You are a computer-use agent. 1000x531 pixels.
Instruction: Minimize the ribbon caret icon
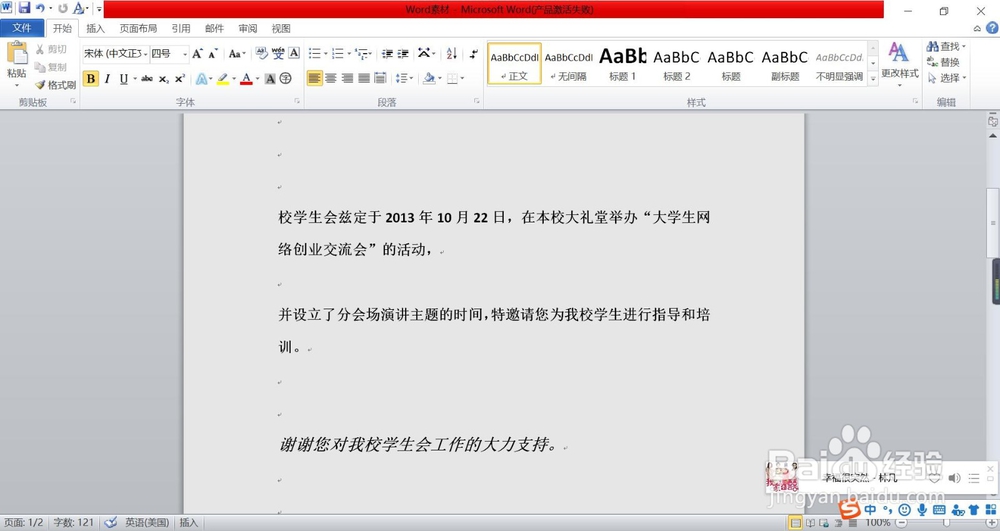click(x=977, y=29)
